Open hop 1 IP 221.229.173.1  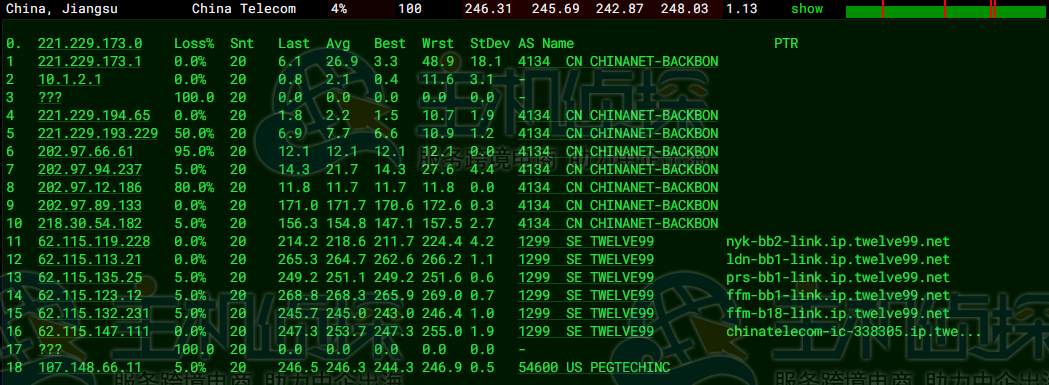click(x=90, y=62)
